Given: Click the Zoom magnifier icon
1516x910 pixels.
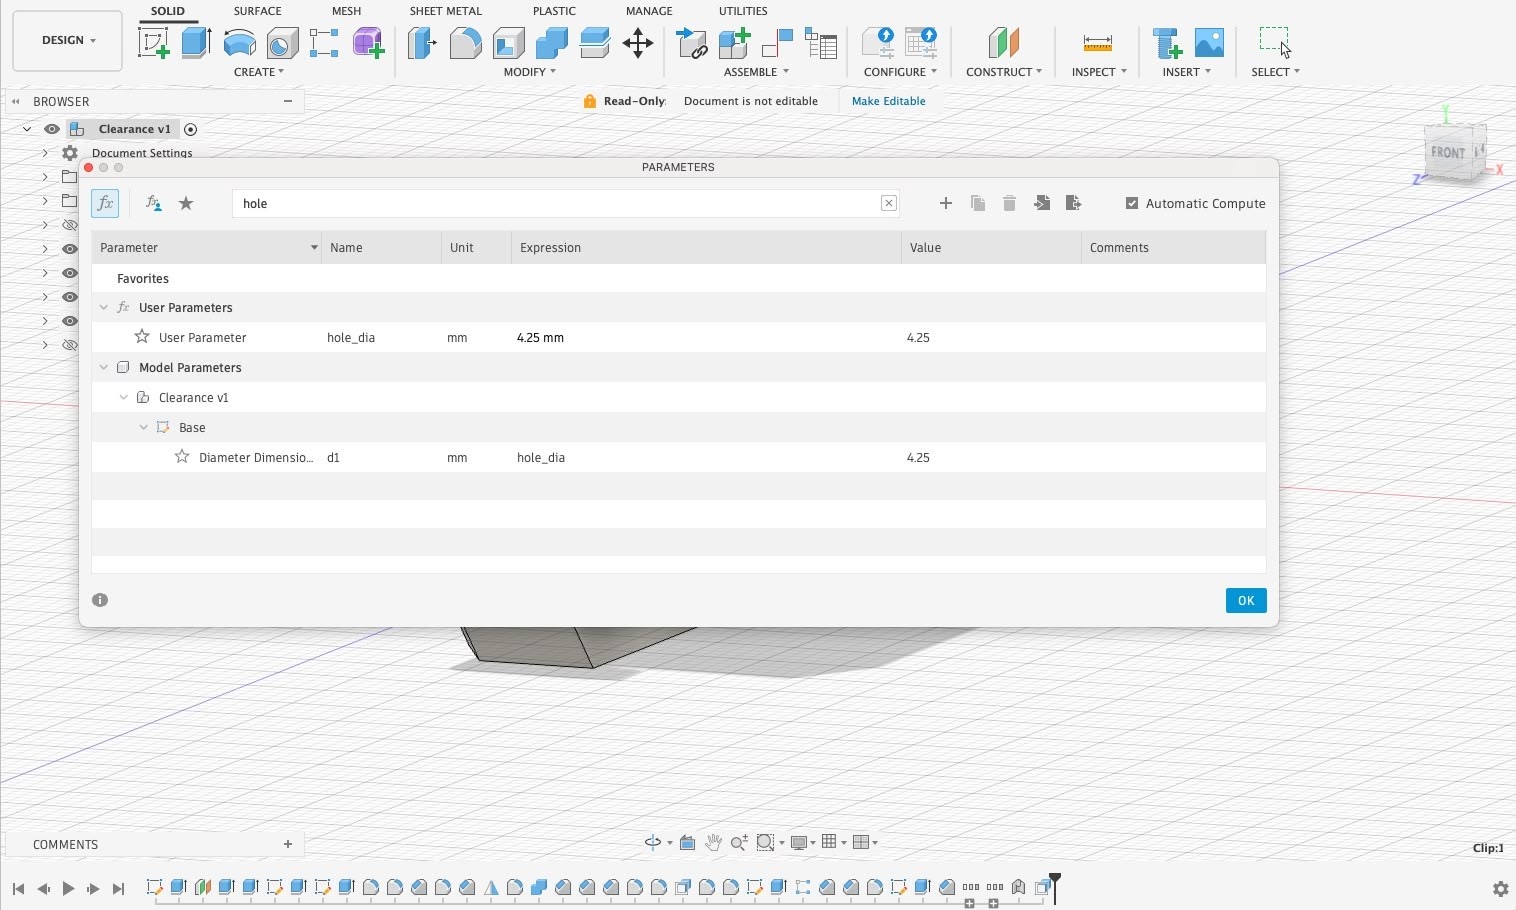Looking at the screenshot, I should tap(739, 842).
